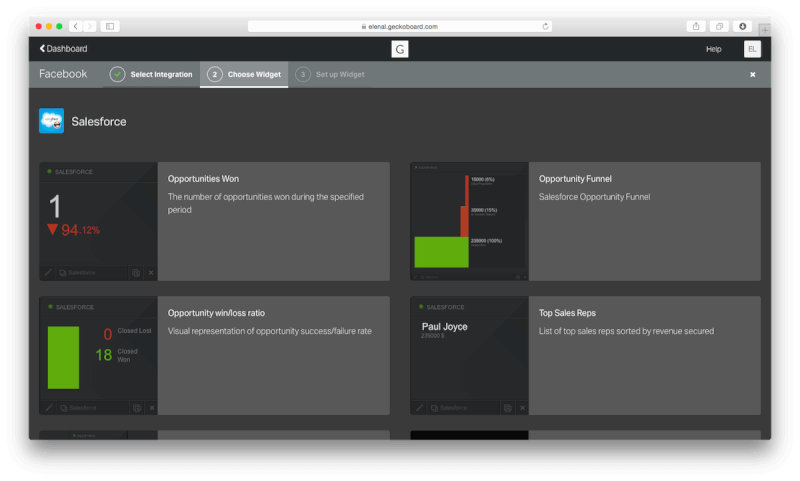The image size is (800, 481).
Task: Open the Help link
Action: click(x=713, y=49)
